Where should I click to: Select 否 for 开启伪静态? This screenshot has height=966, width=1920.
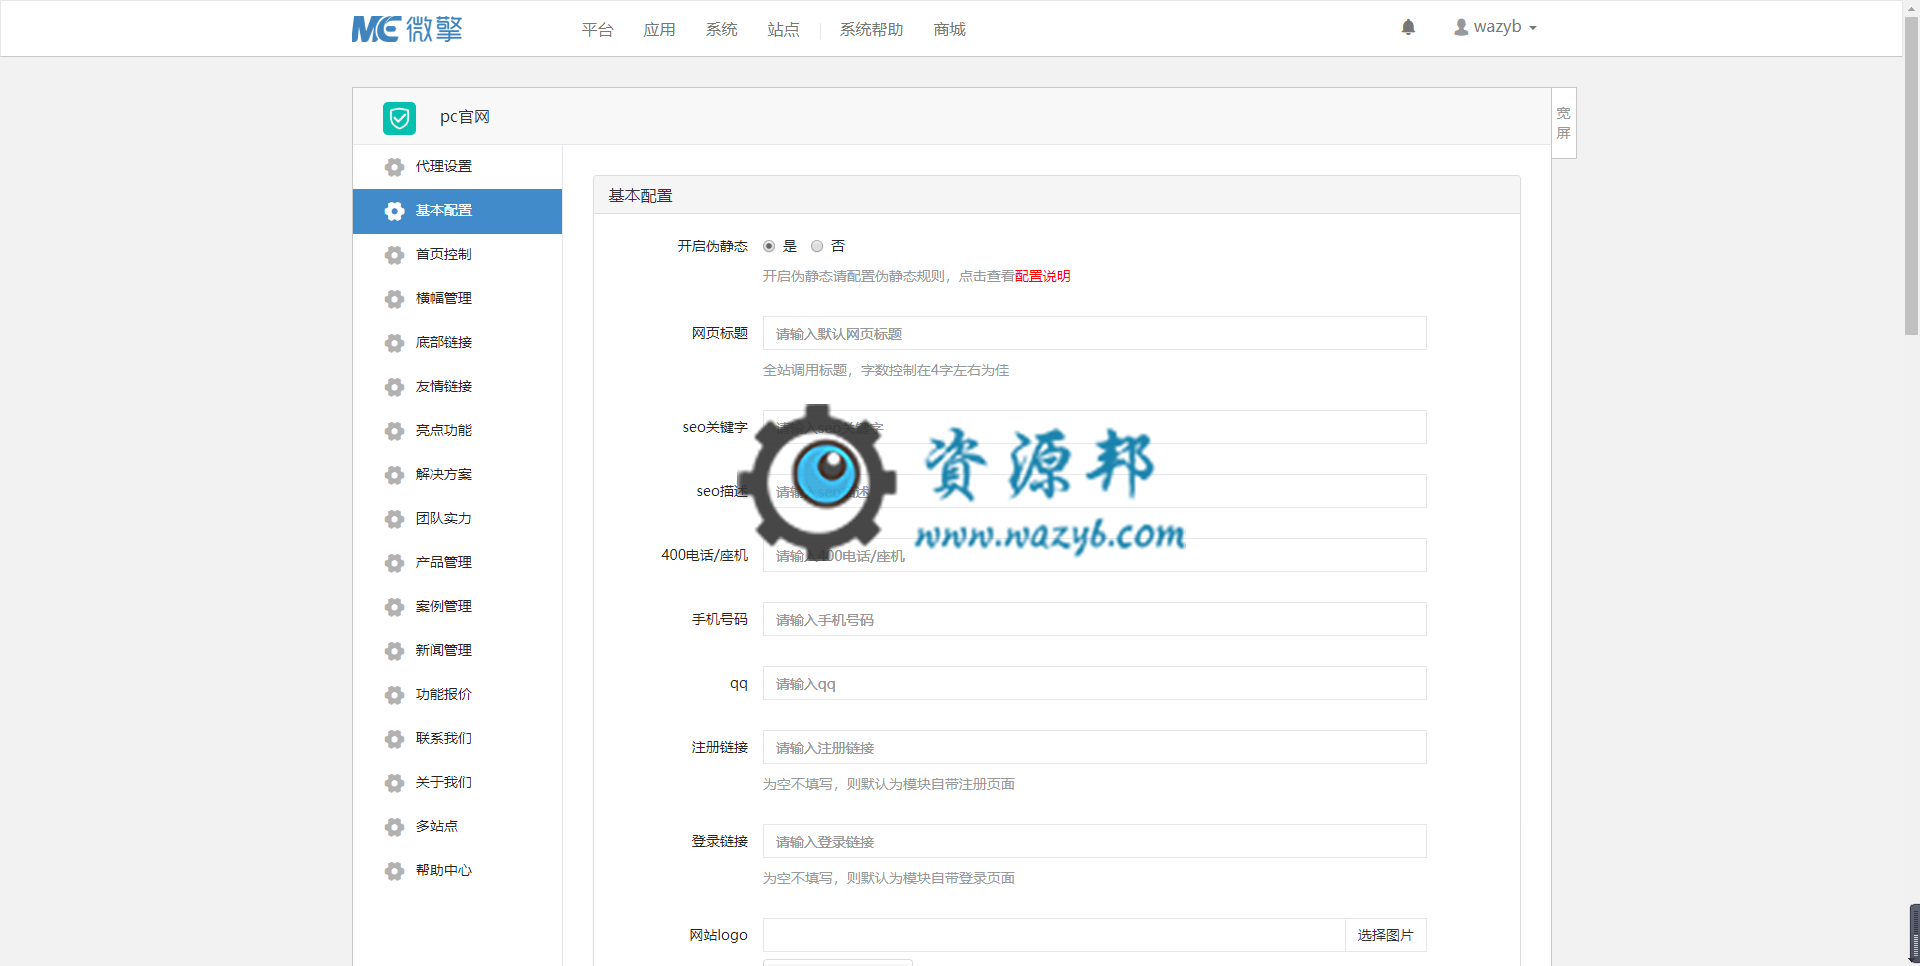[x=817, y=246]
